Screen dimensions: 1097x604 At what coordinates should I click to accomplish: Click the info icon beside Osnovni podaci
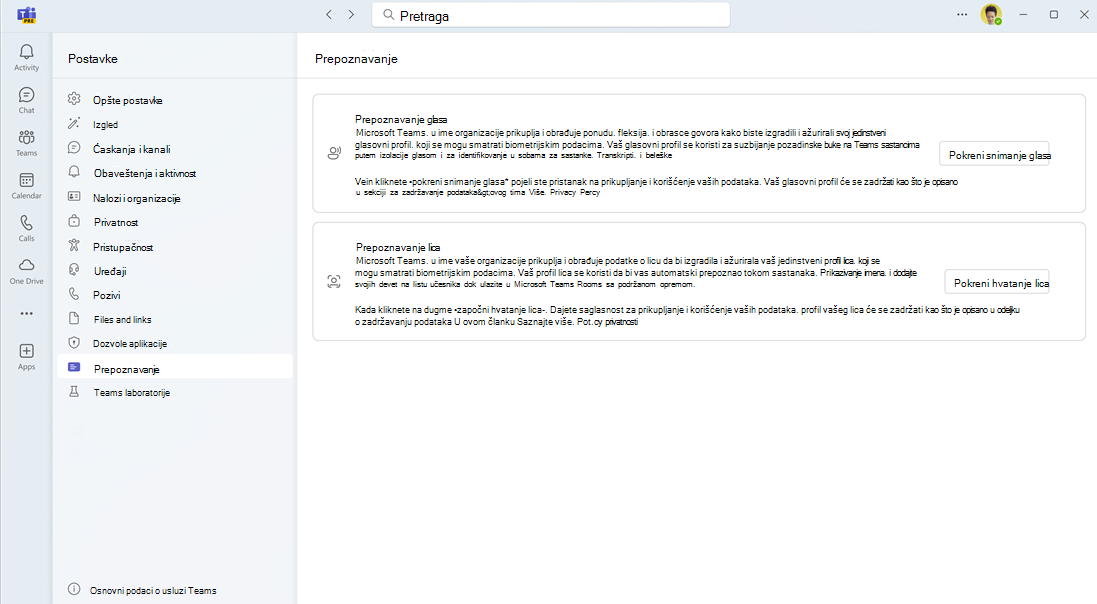point(74,589)
